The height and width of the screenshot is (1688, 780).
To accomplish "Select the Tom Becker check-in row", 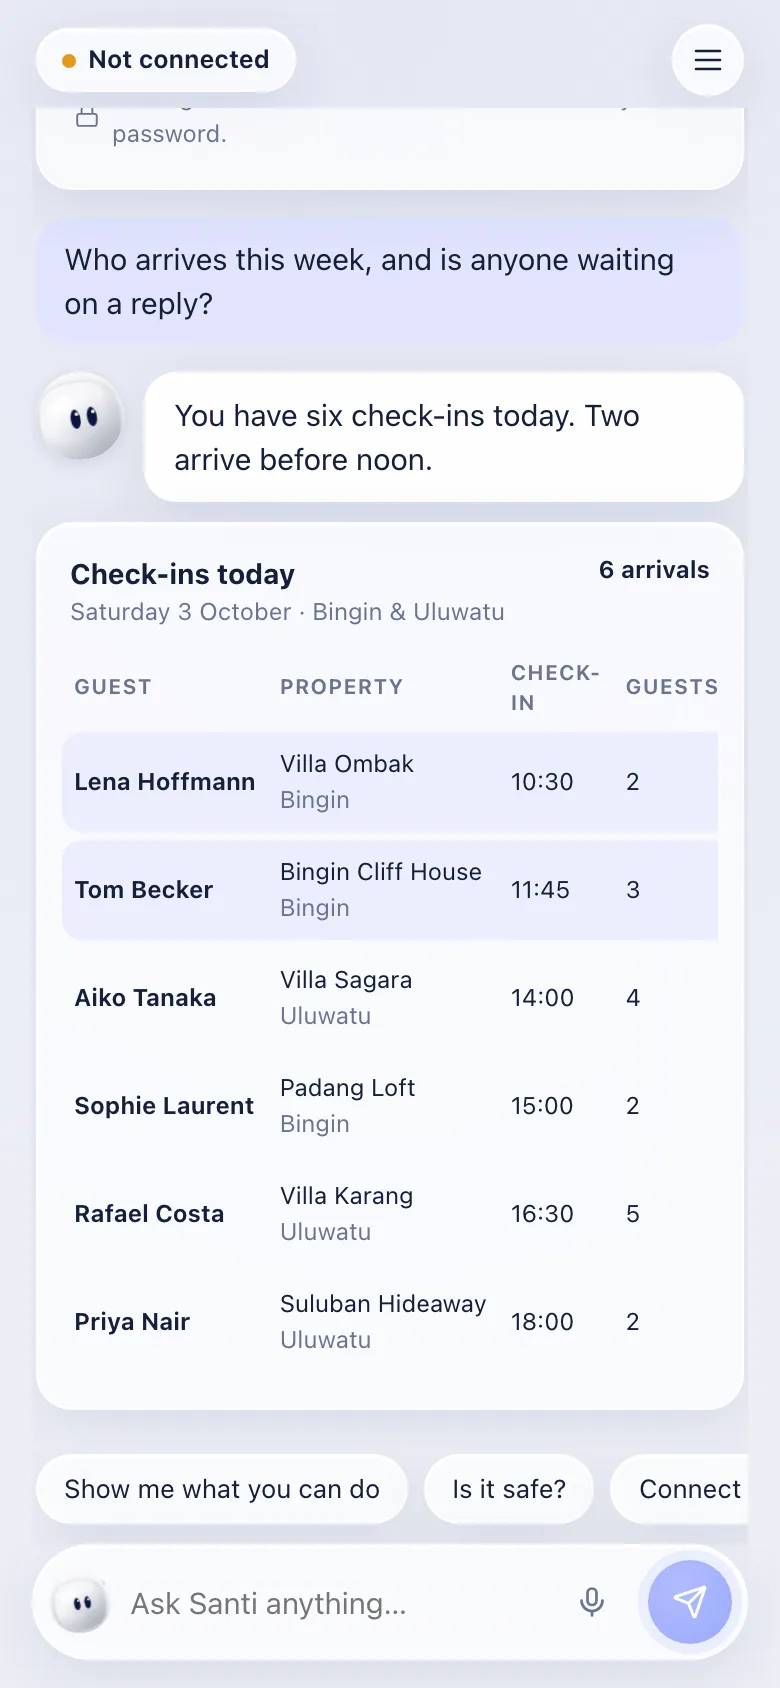I will pos(390,890).
